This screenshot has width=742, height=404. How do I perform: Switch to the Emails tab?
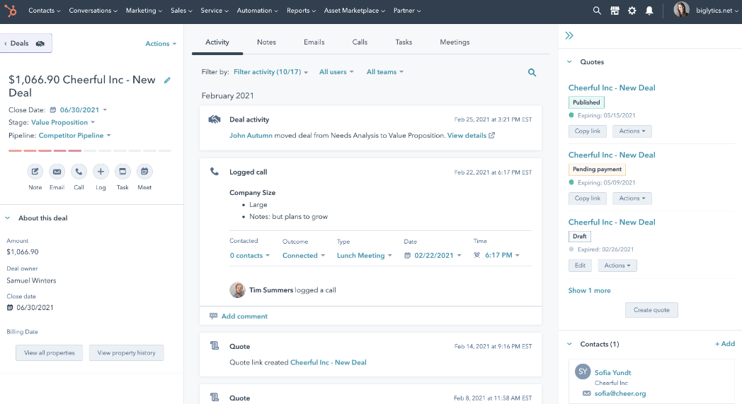[x=314, y=42]
